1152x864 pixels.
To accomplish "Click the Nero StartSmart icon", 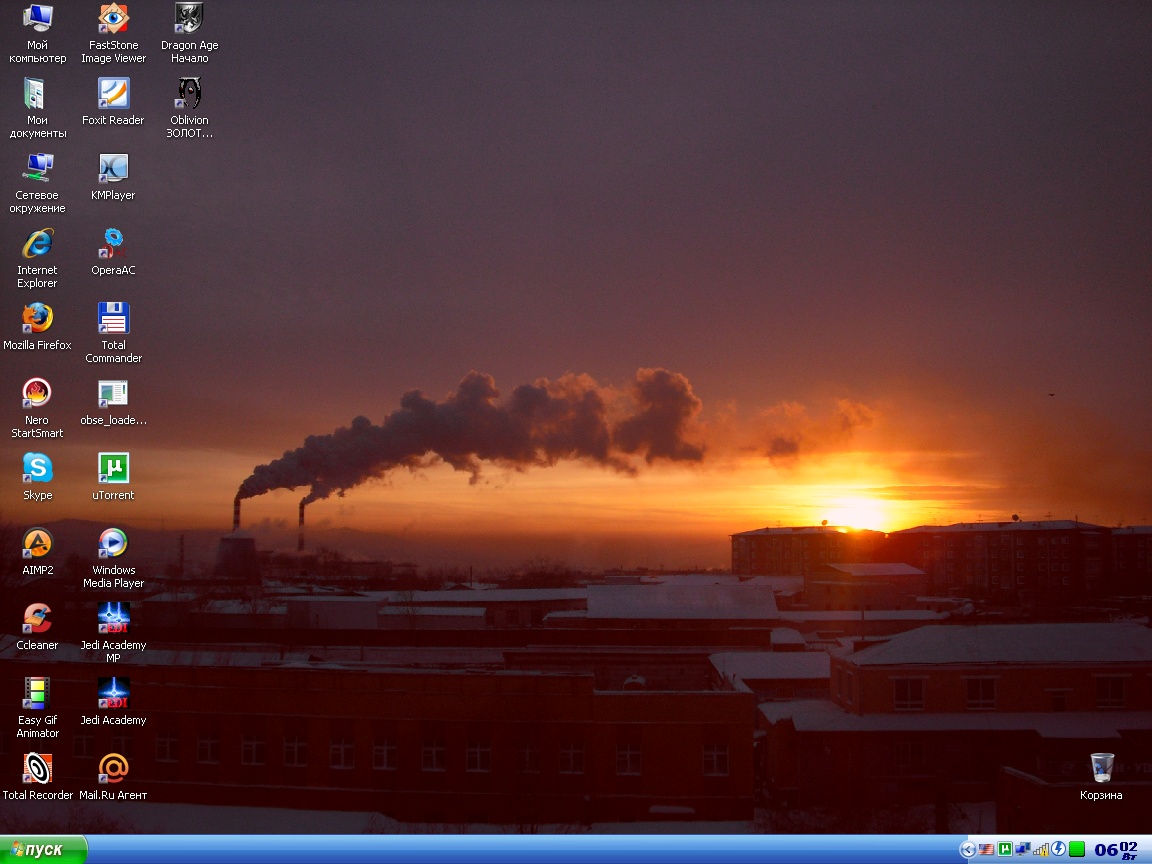I will tap(37, 394).
